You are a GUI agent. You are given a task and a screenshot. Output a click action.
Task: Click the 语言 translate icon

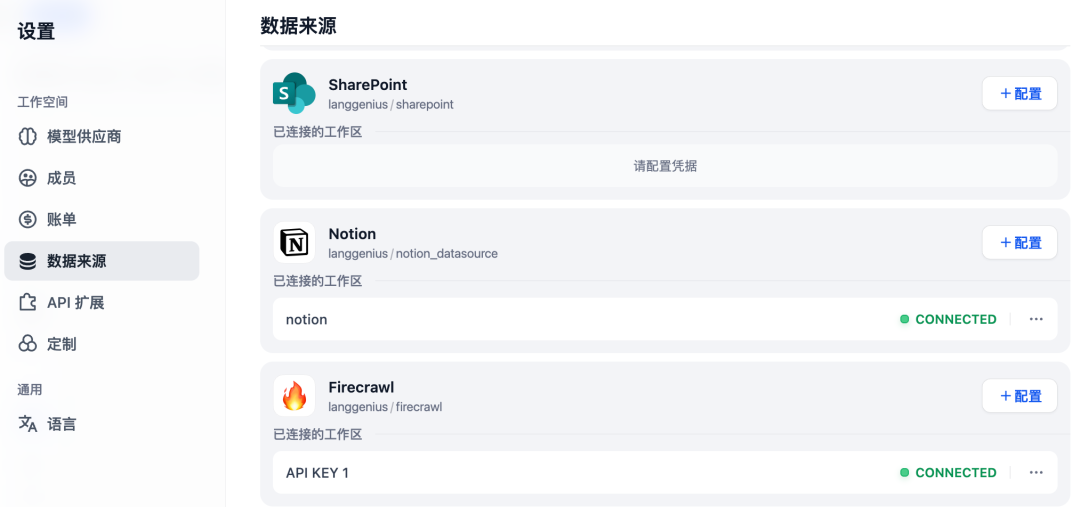click(28, 424)
